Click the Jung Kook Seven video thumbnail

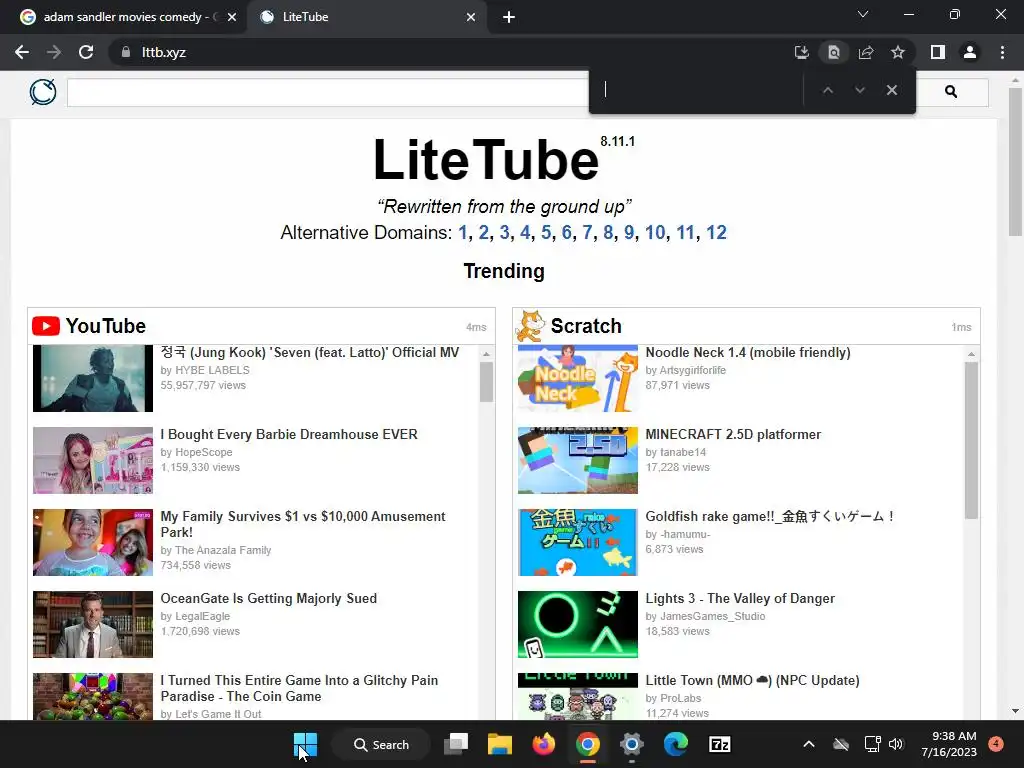93,378
